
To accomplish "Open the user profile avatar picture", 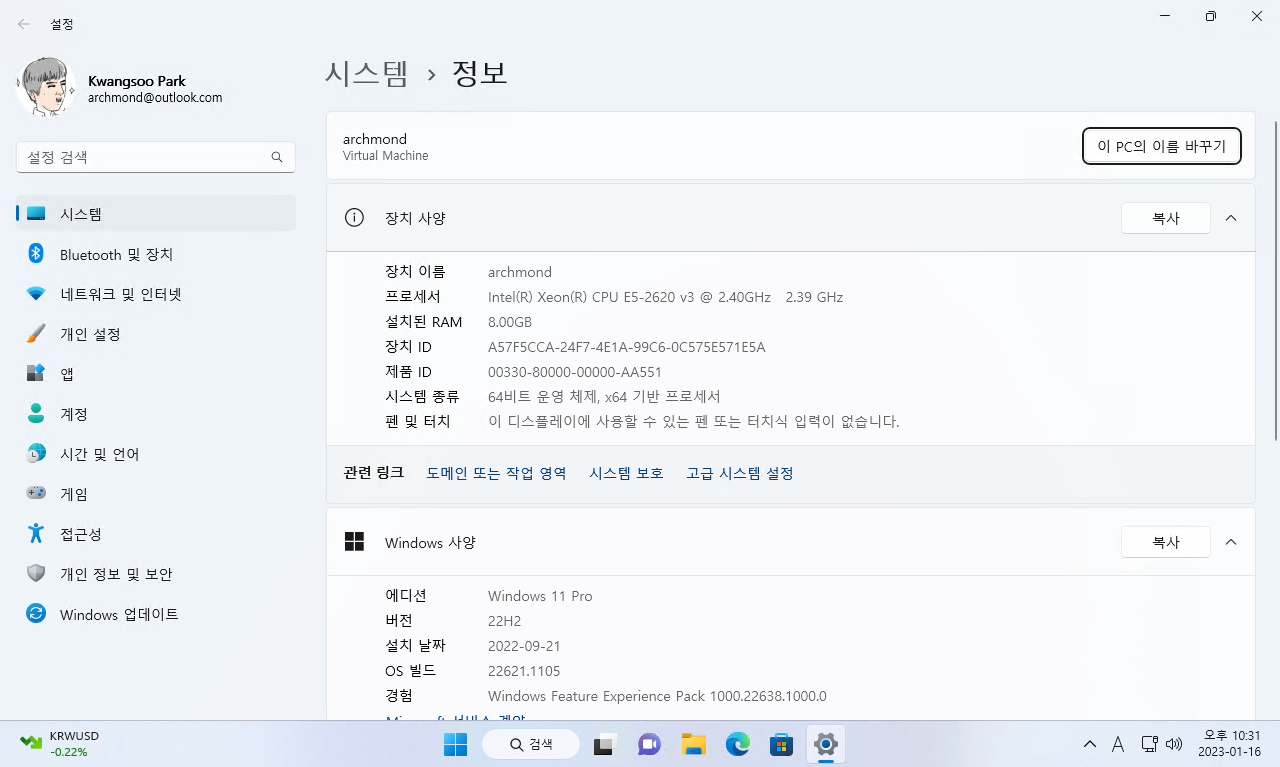I will tap(46, 87).
